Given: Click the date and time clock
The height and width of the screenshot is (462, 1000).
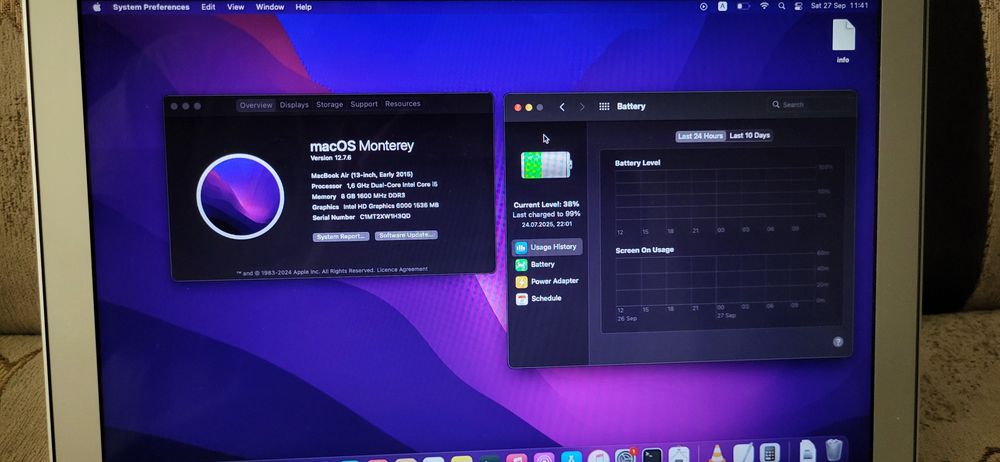Looking at the screenshot, I should tap(839, 5).
